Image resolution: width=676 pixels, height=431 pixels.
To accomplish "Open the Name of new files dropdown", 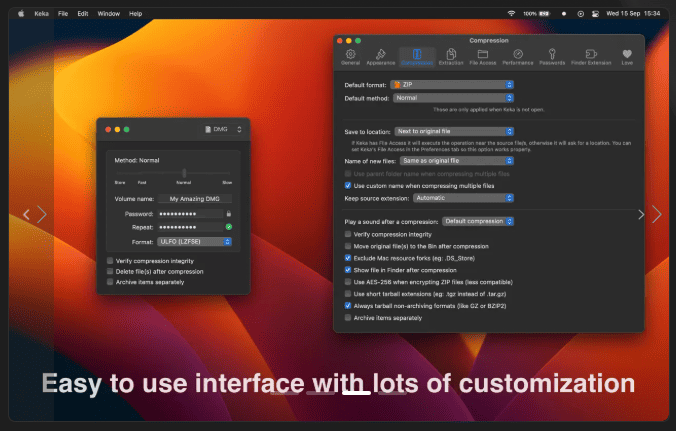I will pyautogui.click(x=457, y=160).
